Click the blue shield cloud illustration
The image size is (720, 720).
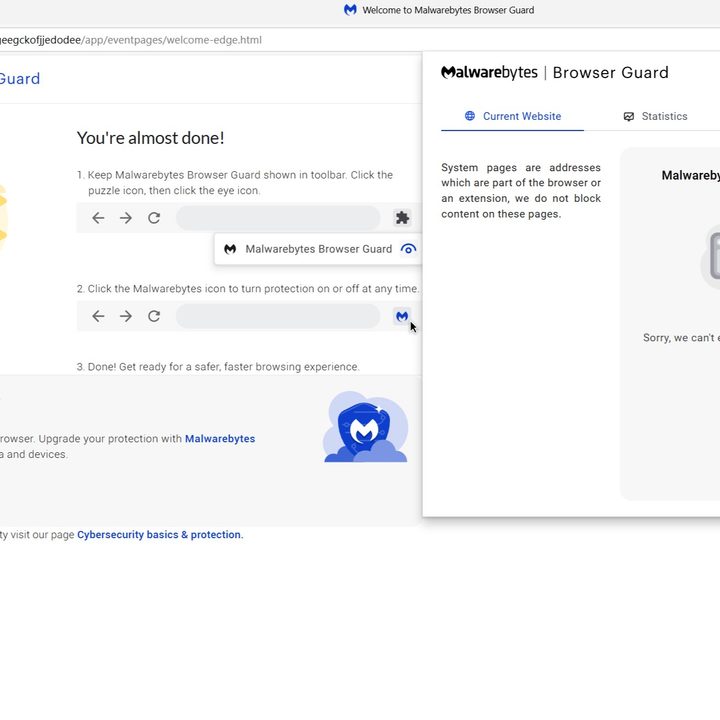tap(366, 427)
